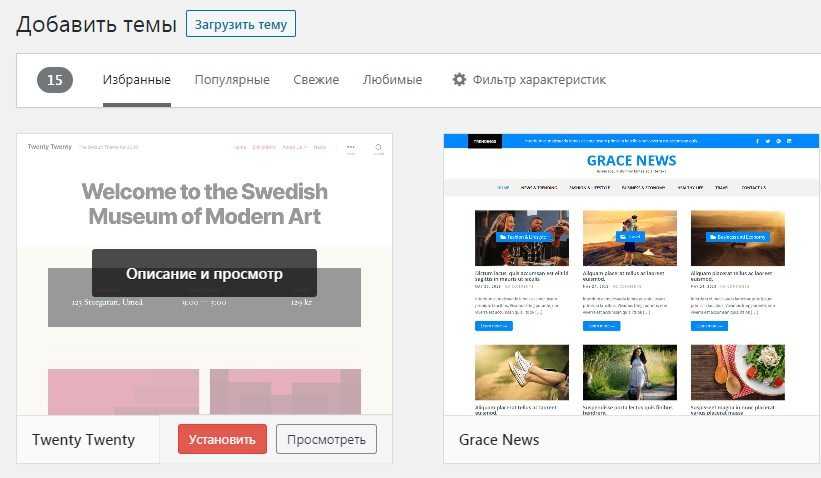Click the Twenty Twenty theme name label
This screenshot has width=821, height=478.
click(x=83, y=440)
